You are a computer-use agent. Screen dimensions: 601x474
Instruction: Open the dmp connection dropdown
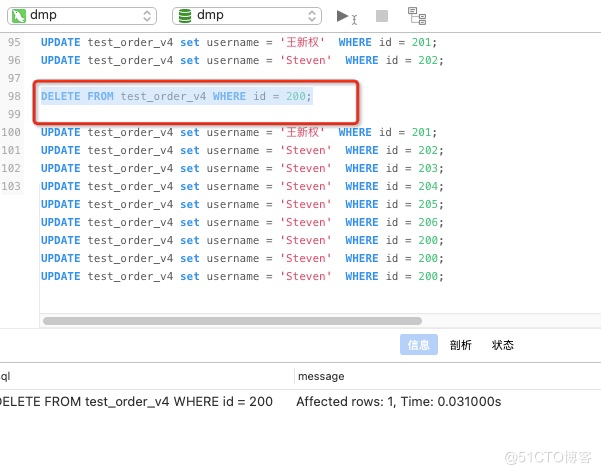(82, 16)
